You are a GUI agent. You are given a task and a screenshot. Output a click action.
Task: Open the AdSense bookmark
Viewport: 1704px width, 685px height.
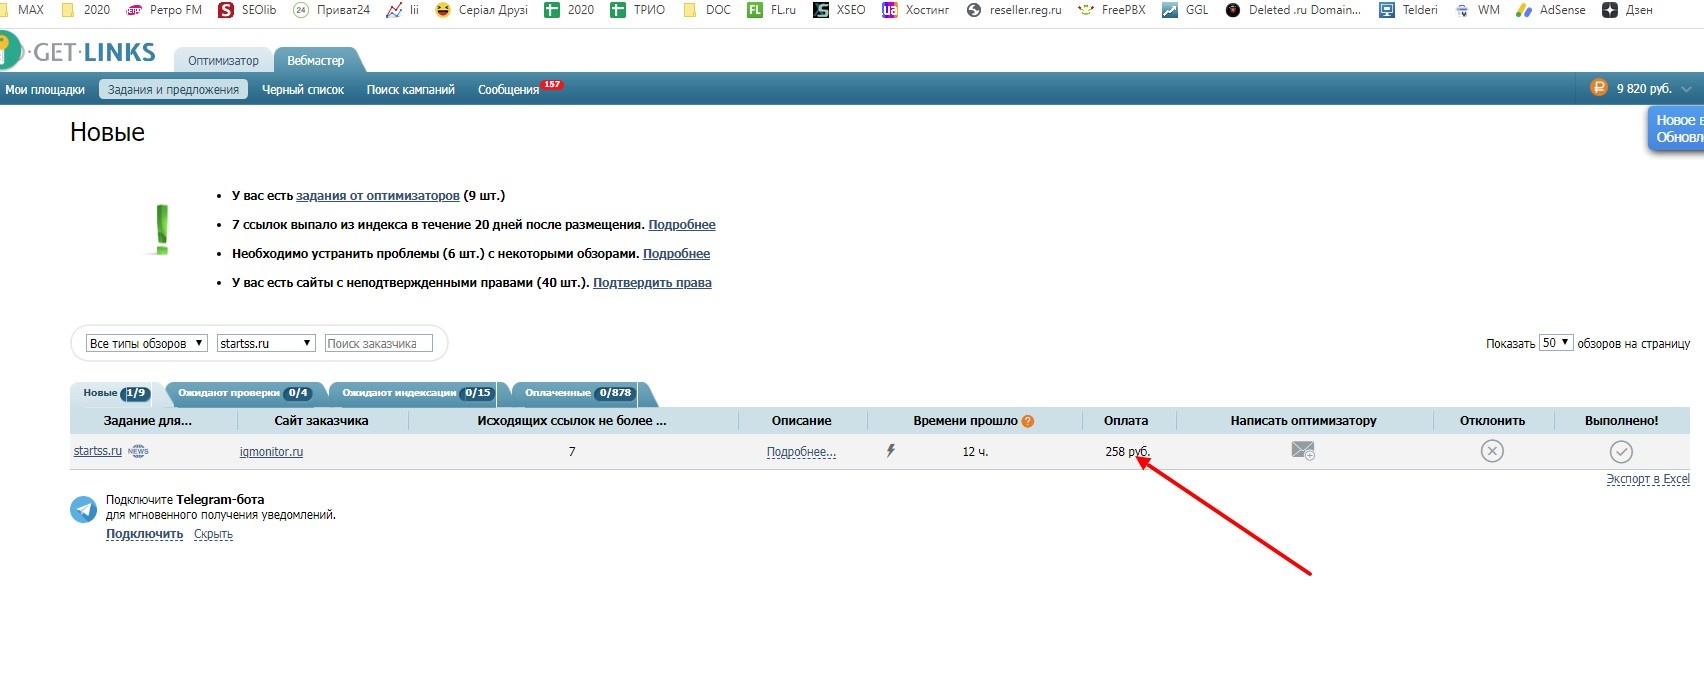point(1550,10)
